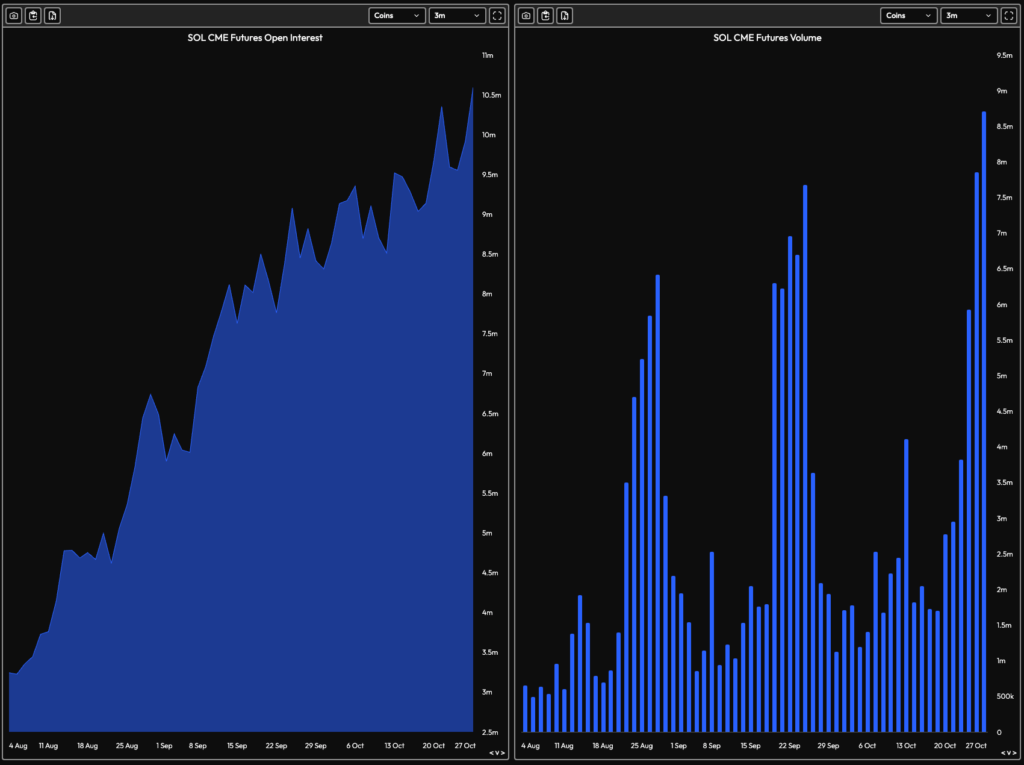The width and height of the screenshot is (1024, 765).
Task: Open the Coins dropdown on Futures Volume chart
Action: (908, 15)
